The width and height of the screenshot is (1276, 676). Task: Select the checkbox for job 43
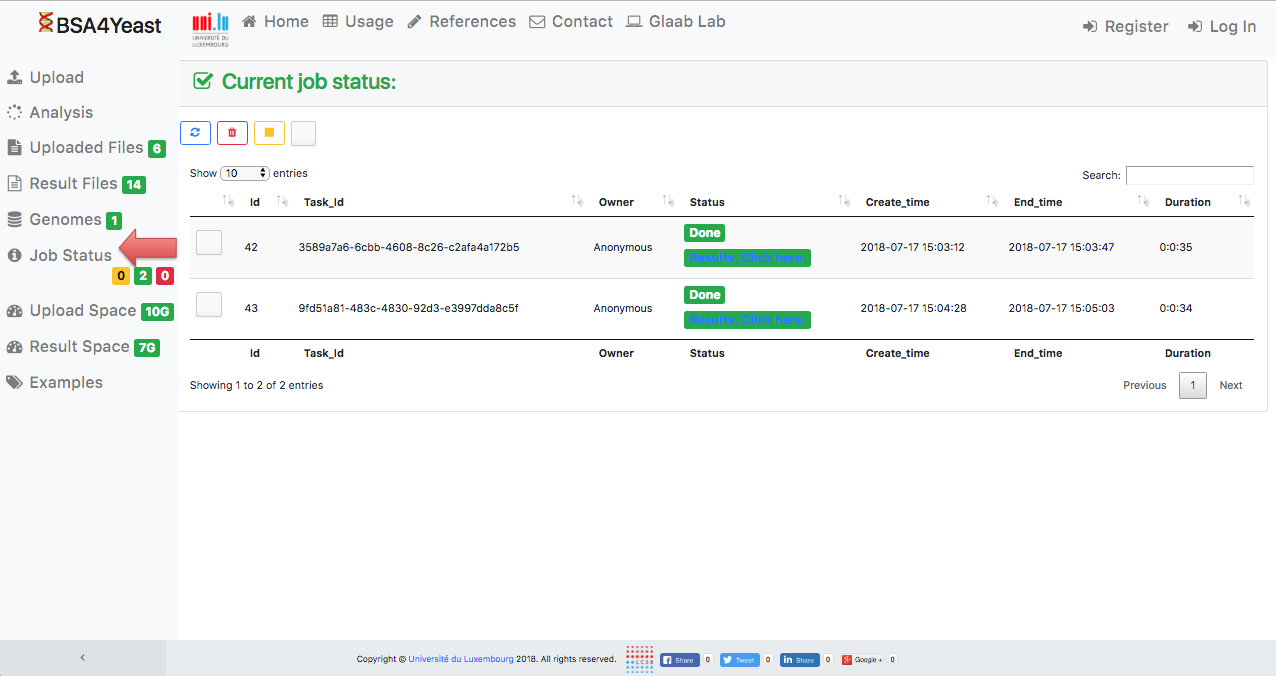coord(209,305)
